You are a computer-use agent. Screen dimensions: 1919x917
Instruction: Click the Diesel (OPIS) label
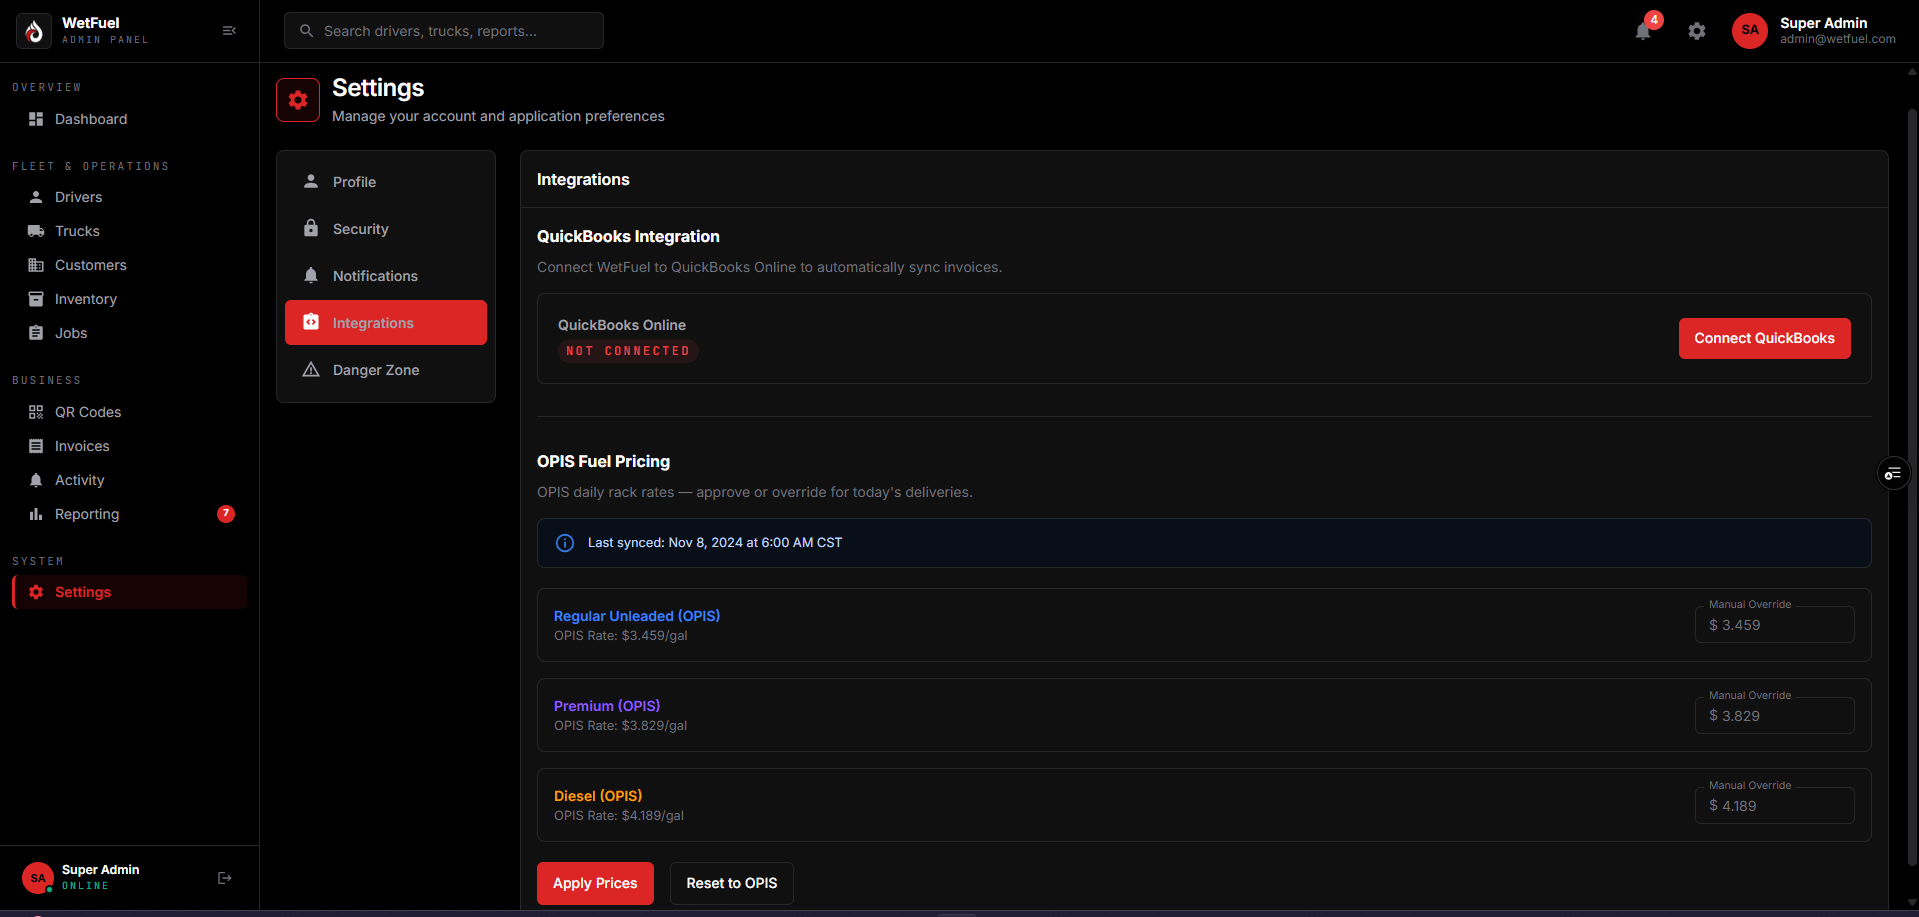point(598,796)
